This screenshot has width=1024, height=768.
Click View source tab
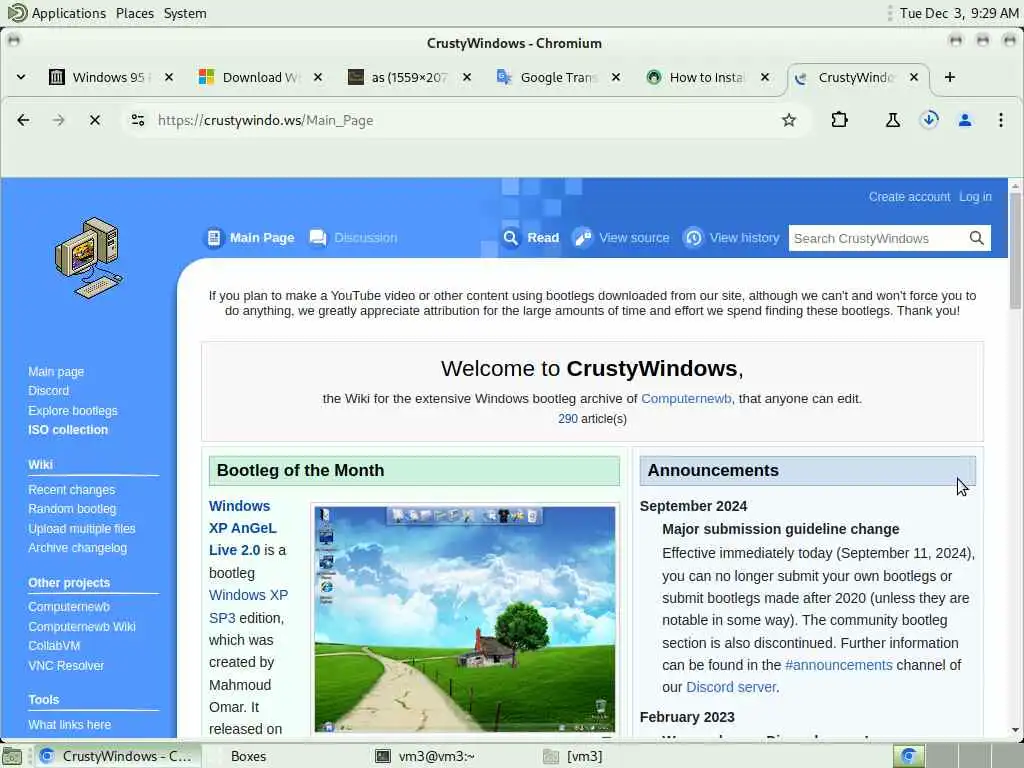[x=633, y=238]
